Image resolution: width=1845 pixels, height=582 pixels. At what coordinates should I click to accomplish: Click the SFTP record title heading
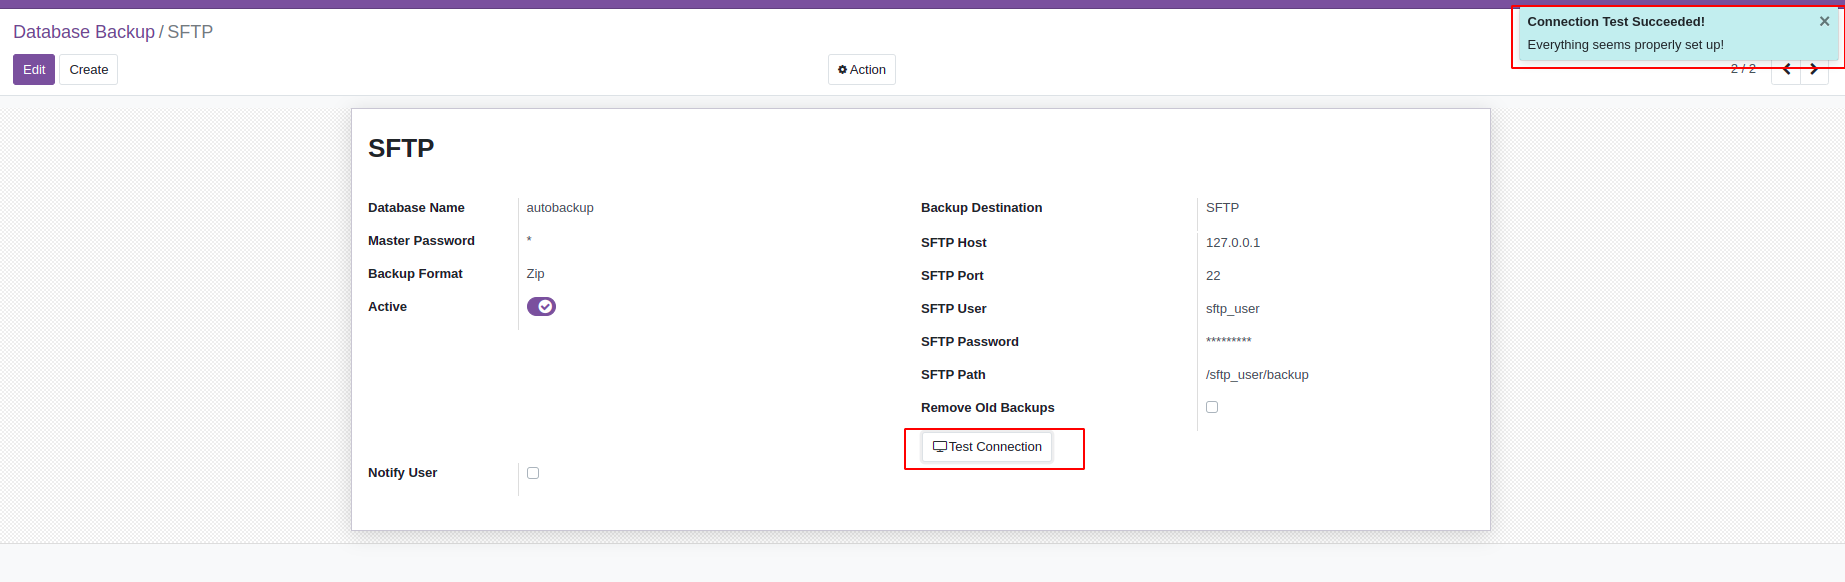pyautogui.click(x=401, y=149)
